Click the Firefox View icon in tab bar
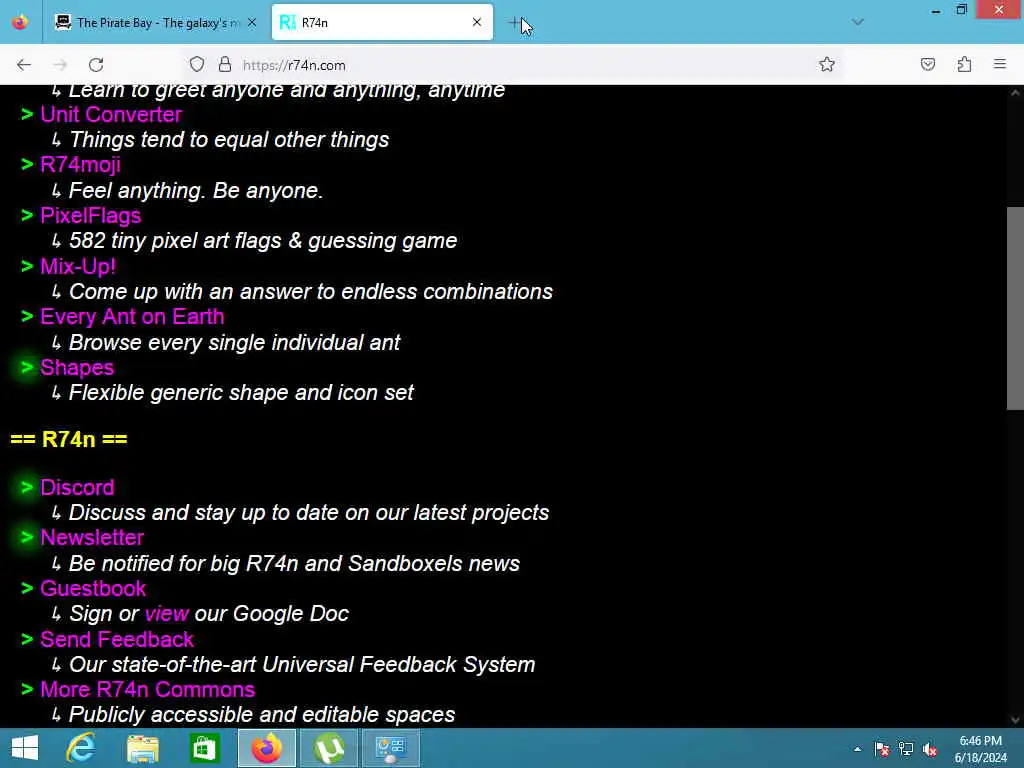Screen dimensions: 1024x768 (x=20, y=22)
